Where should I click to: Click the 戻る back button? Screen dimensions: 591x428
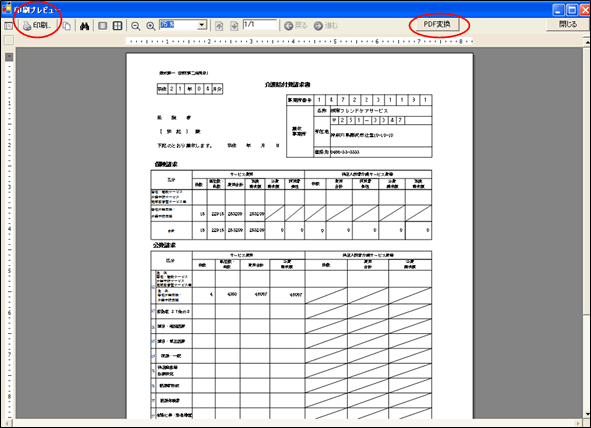(296, 26)
